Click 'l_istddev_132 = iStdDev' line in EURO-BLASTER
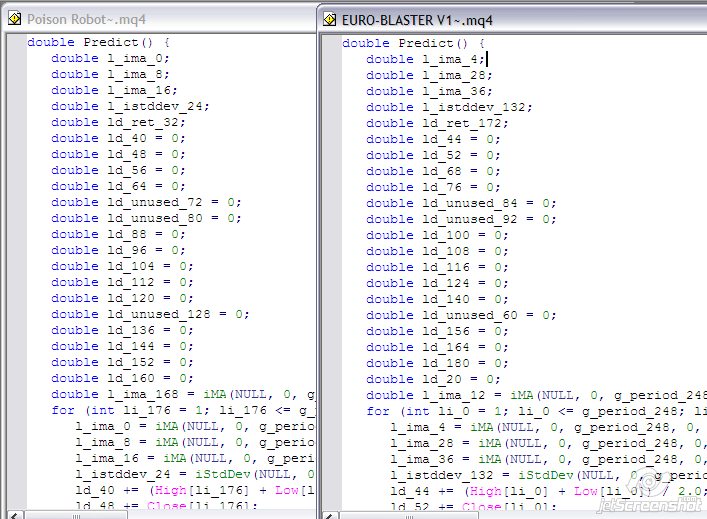The width and height of the screenshot is (707, 519). (x=548, y=476)
